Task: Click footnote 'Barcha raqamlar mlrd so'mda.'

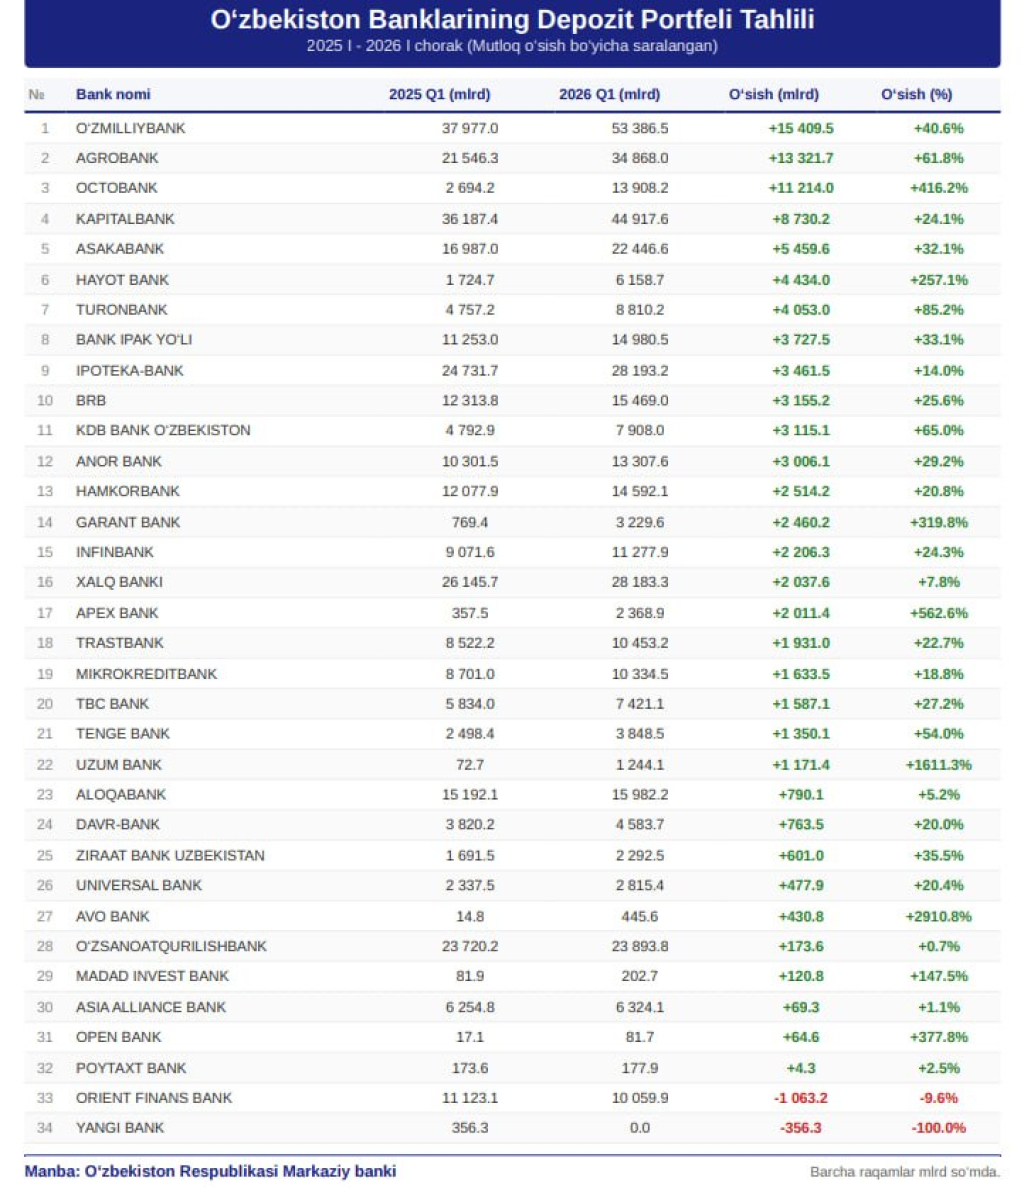Action: tap(905, 1172)
